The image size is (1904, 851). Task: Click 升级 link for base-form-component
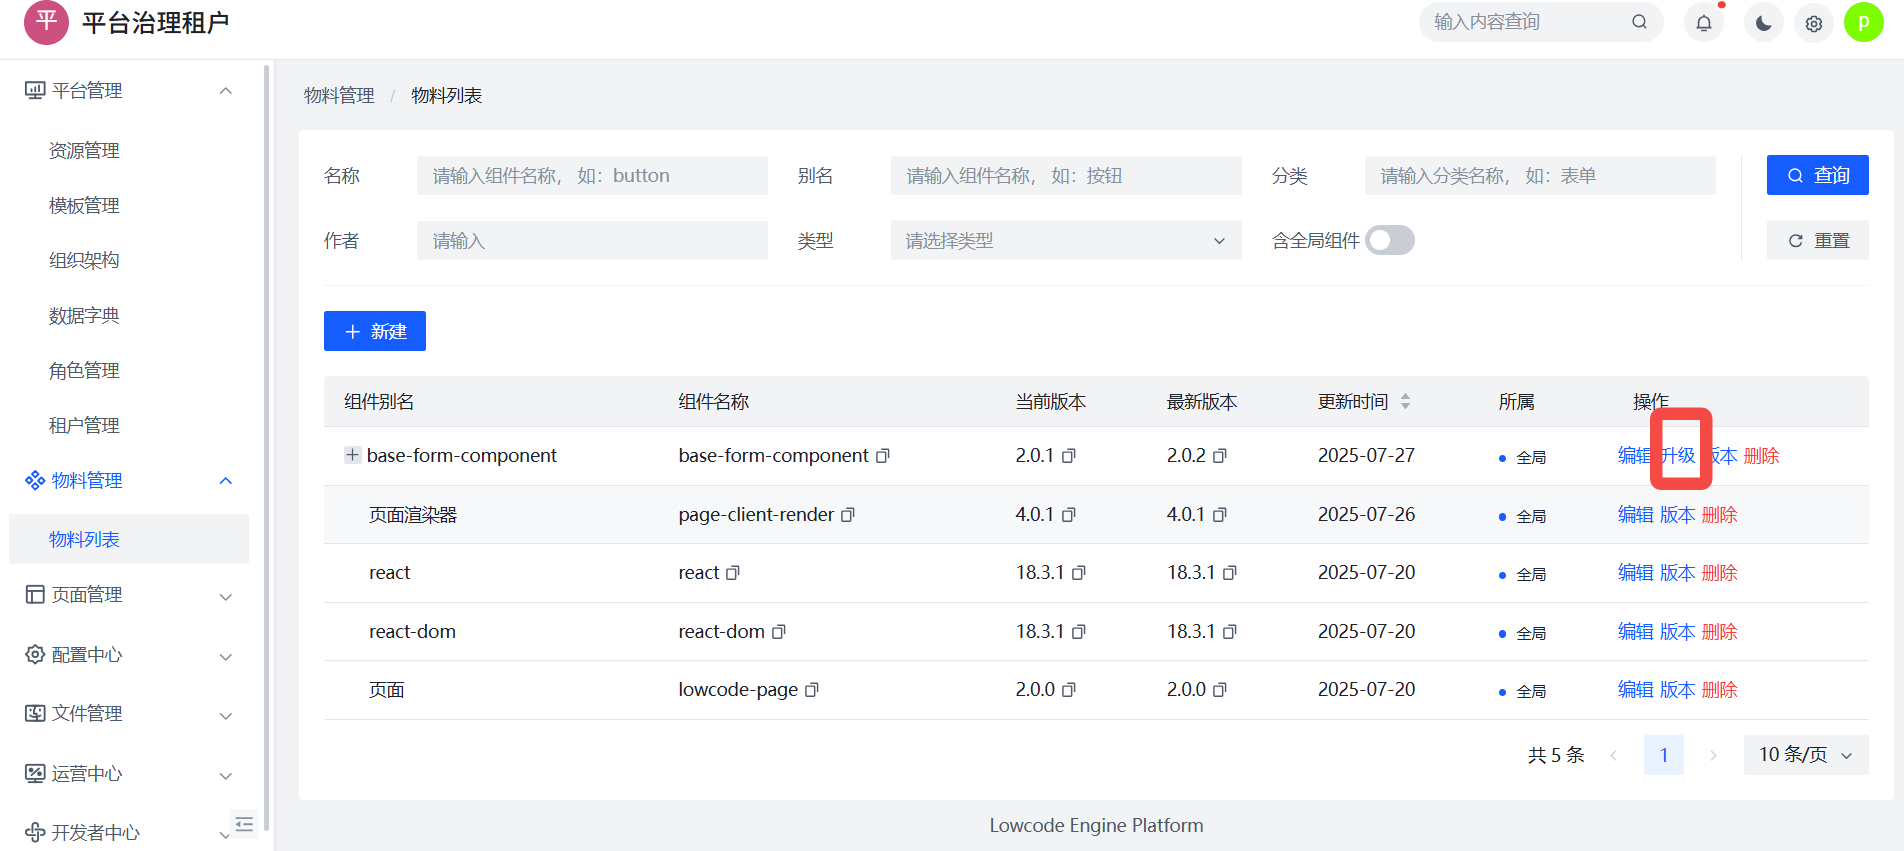[x=1679, y=456]
